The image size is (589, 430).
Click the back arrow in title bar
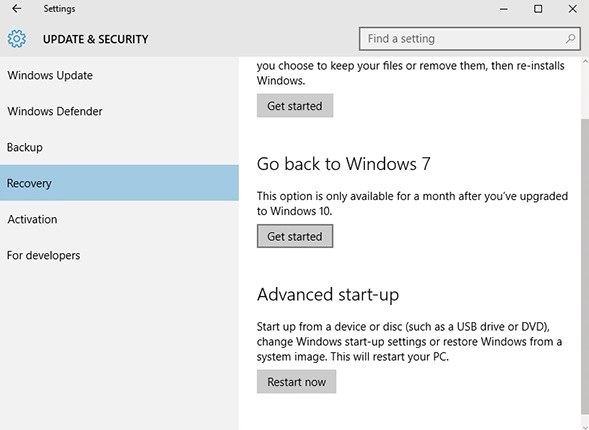(x=17, y=8)
